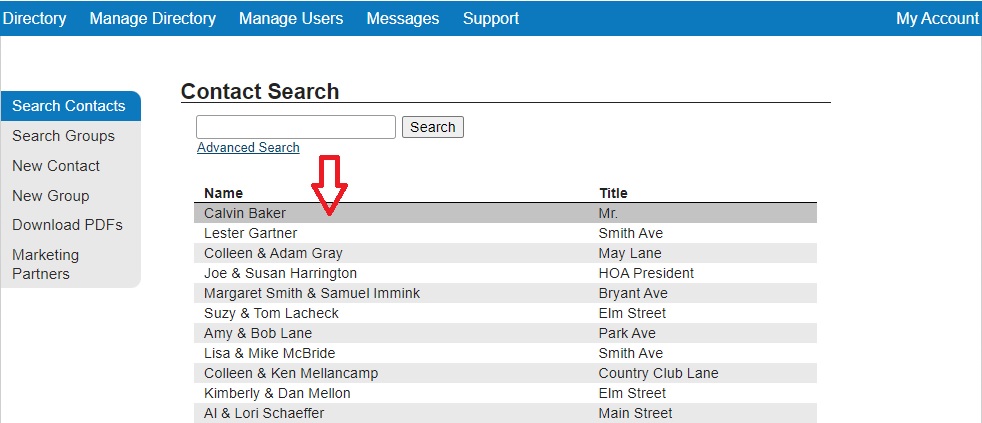Open Lester Gartner's contact entry
The width and height of the screenshot is (982, 423).
250,233
